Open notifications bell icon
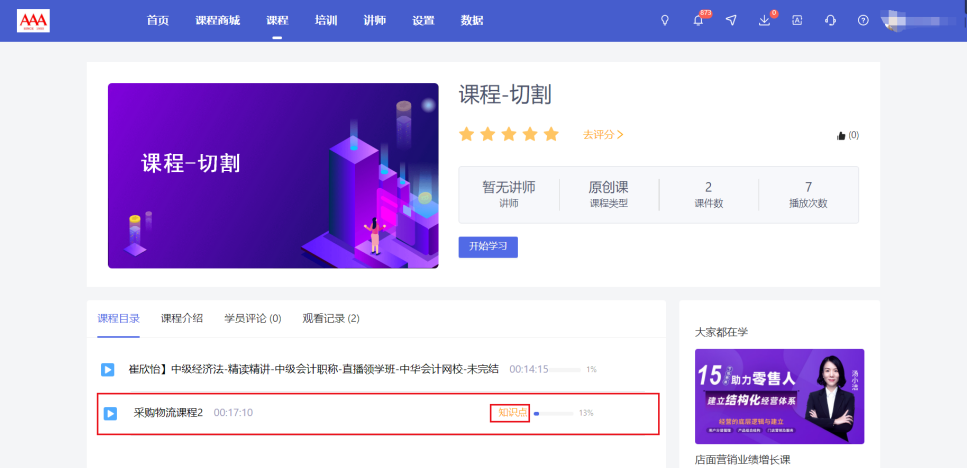This screenshot has width=967, height=468. coord(698,20)
